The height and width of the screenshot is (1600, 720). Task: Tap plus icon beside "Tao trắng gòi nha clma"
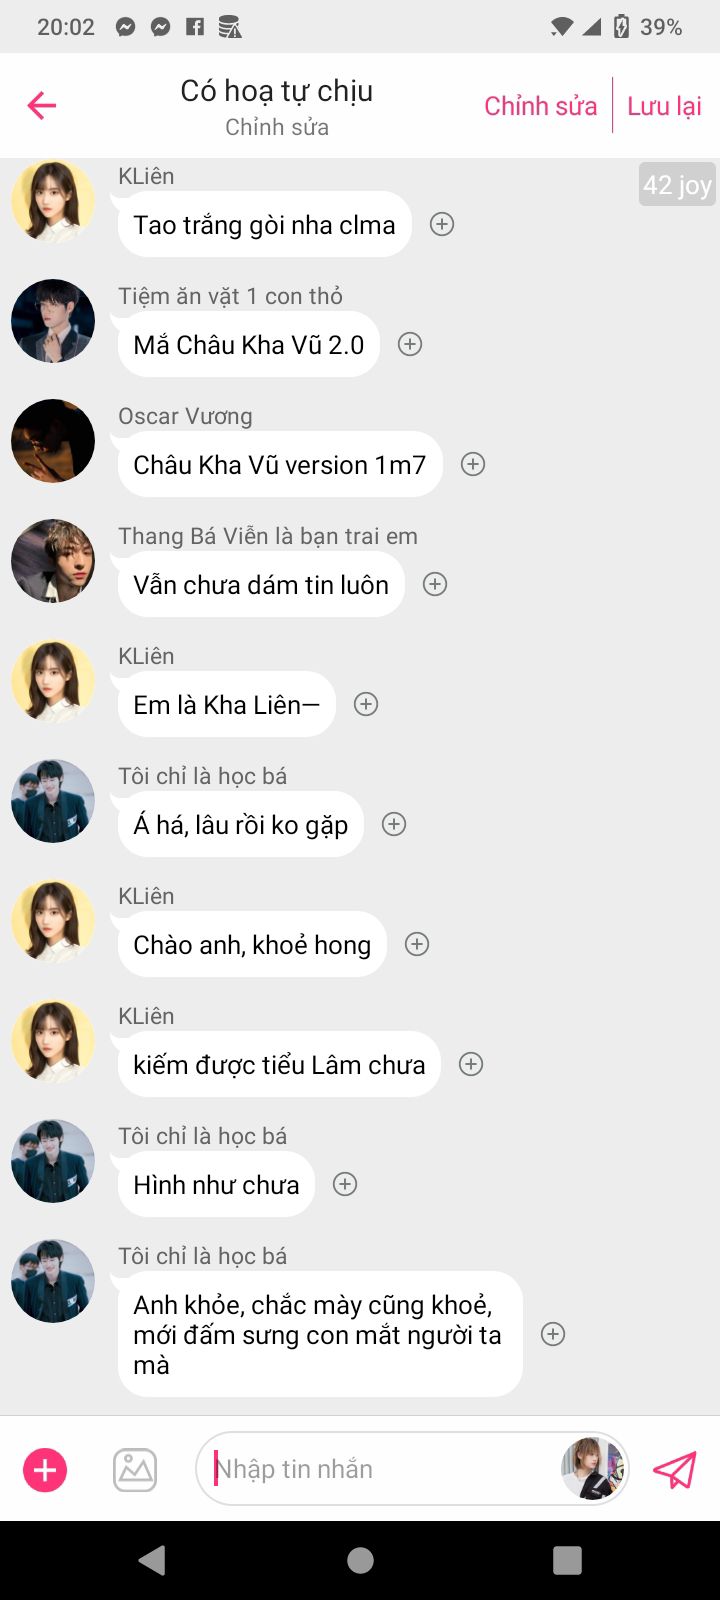(x=442, y=224)
